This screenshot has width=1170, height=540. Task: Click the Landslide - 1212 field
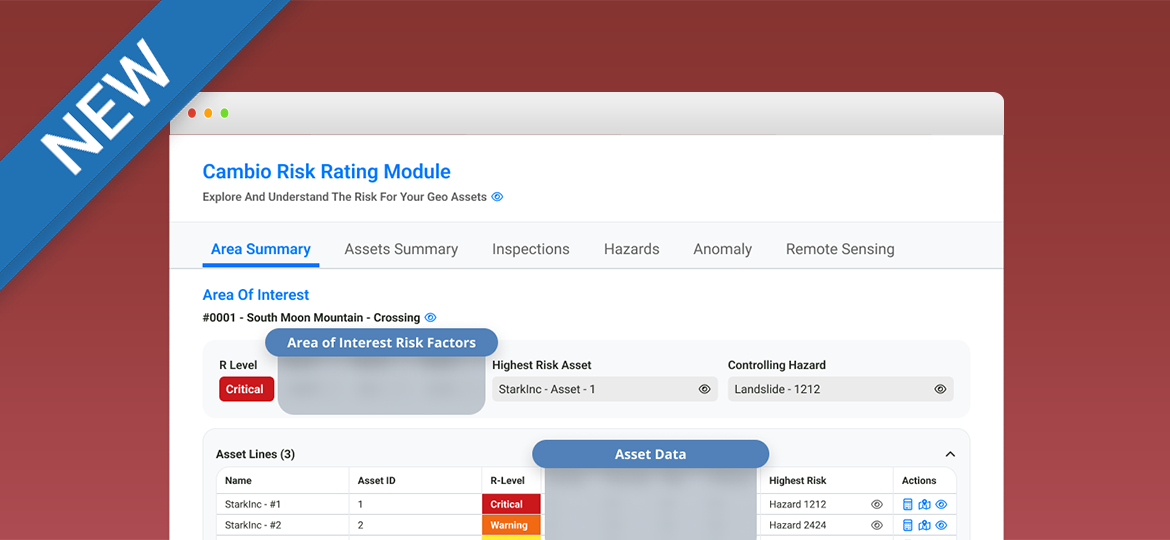(841, 389)
